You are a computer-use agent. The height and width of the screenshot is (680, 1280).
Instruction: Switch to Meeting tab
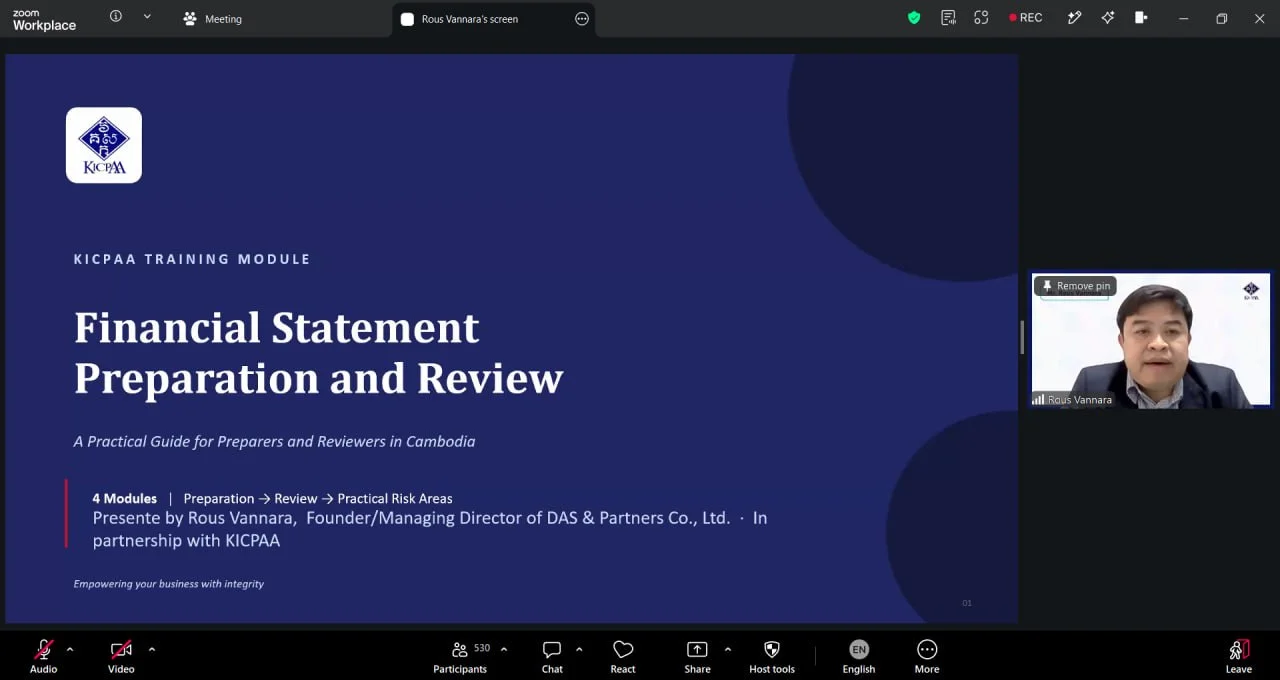213,18
